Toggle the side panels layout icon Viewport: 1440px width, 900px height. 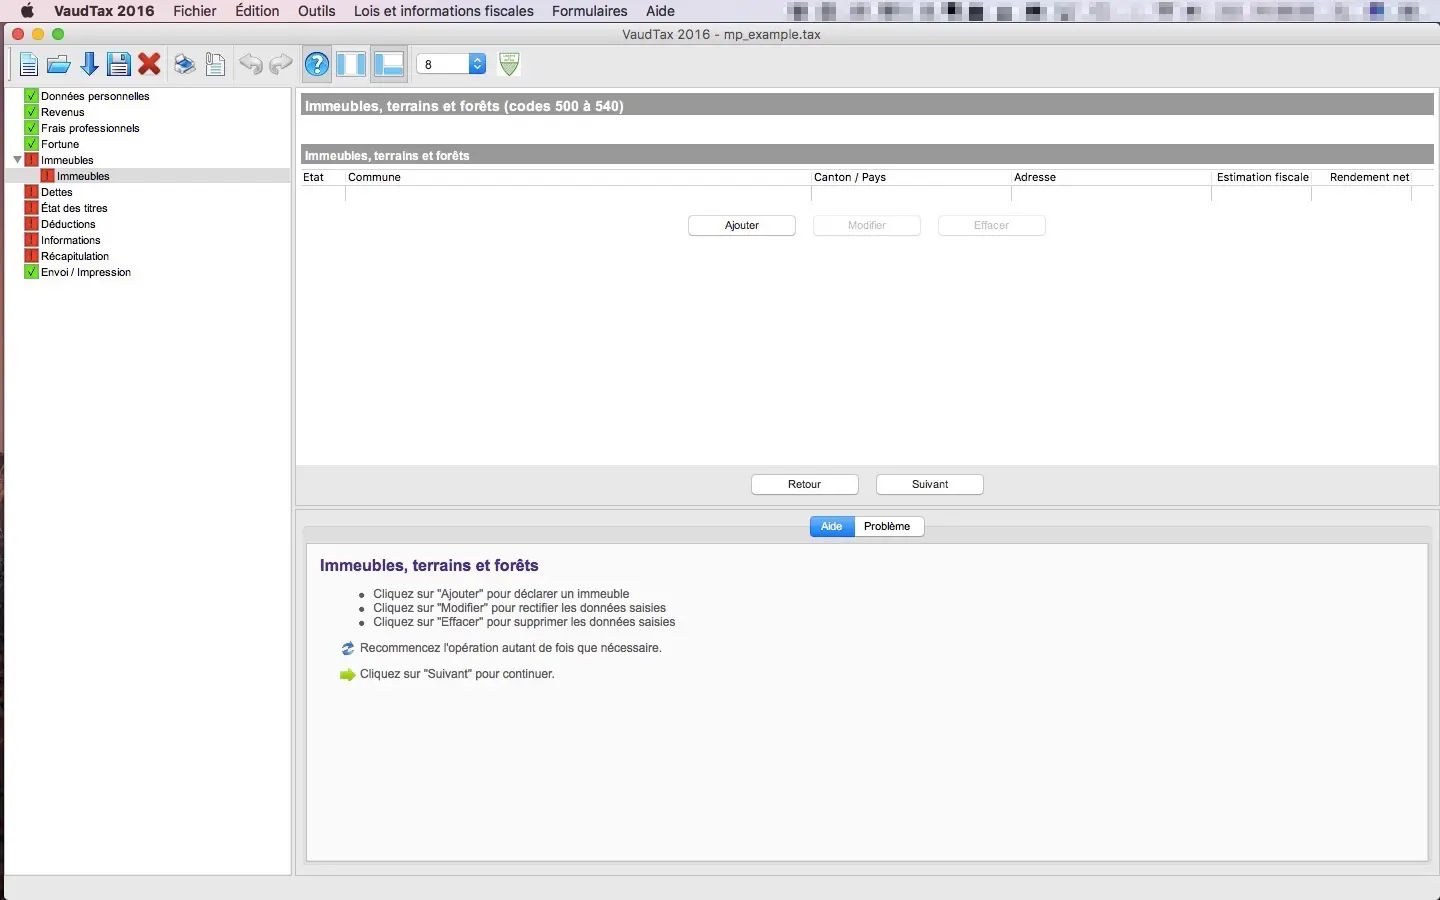pyautogui.click(x=351, y=65)
